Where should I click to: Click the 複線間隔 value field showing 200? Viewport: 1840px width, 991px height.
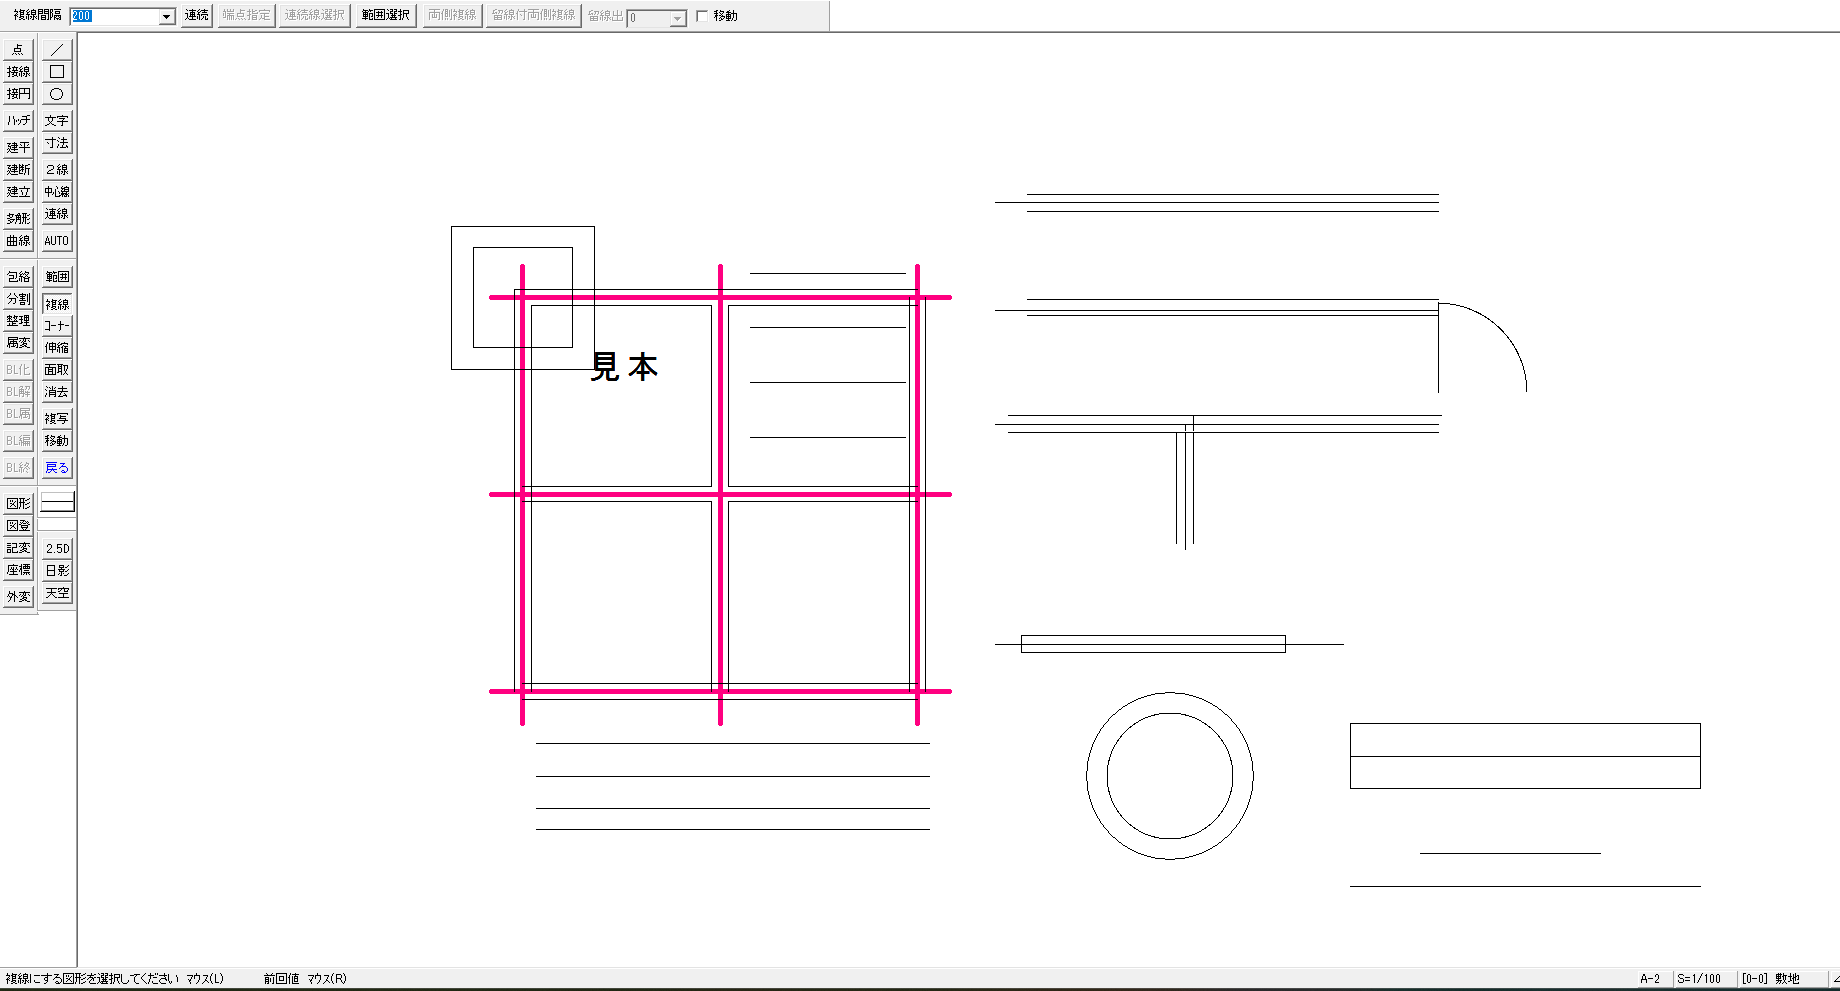(x=114, y=16)
